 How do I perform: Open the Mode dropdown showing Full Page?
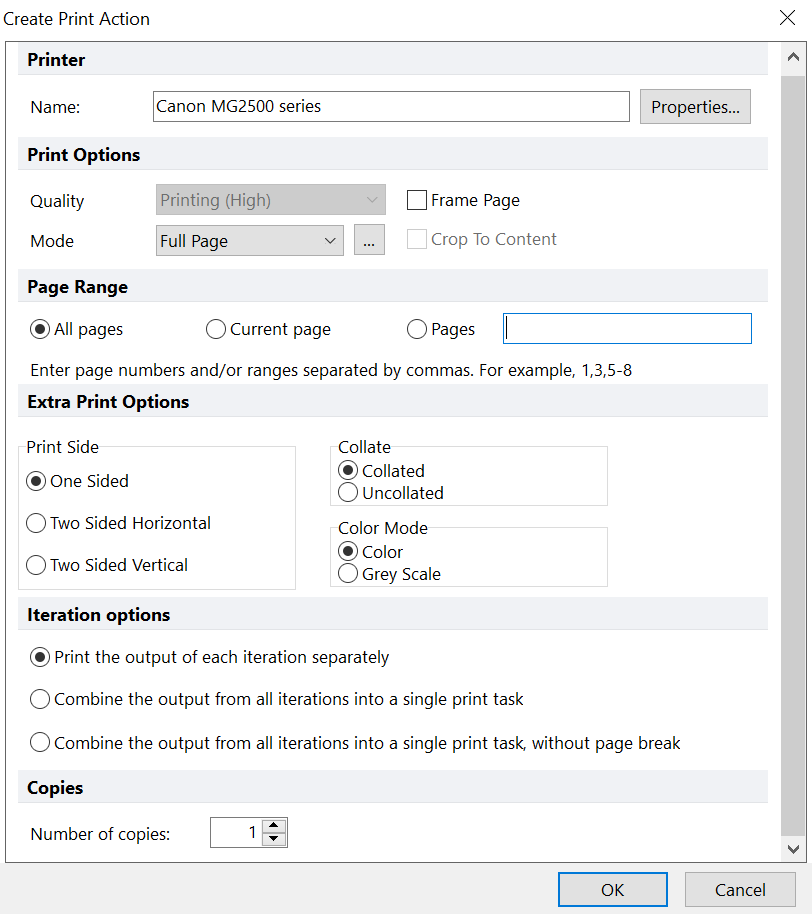[250, 241]
